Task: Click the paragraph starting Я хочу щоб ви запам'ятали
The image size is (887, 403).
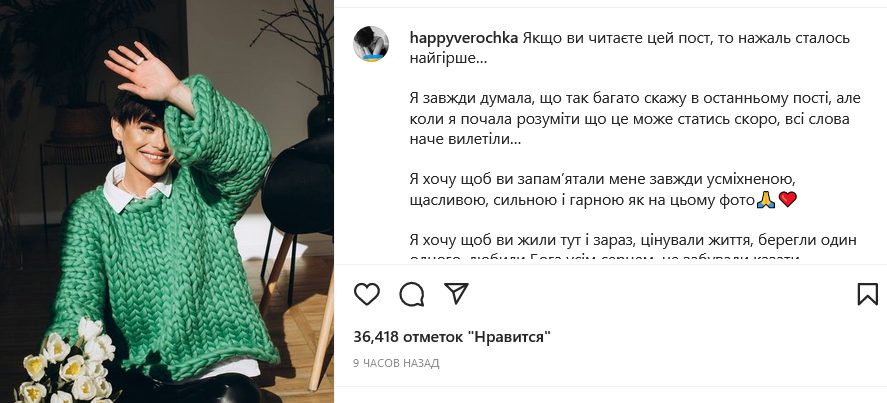Action: pos(603,190)
